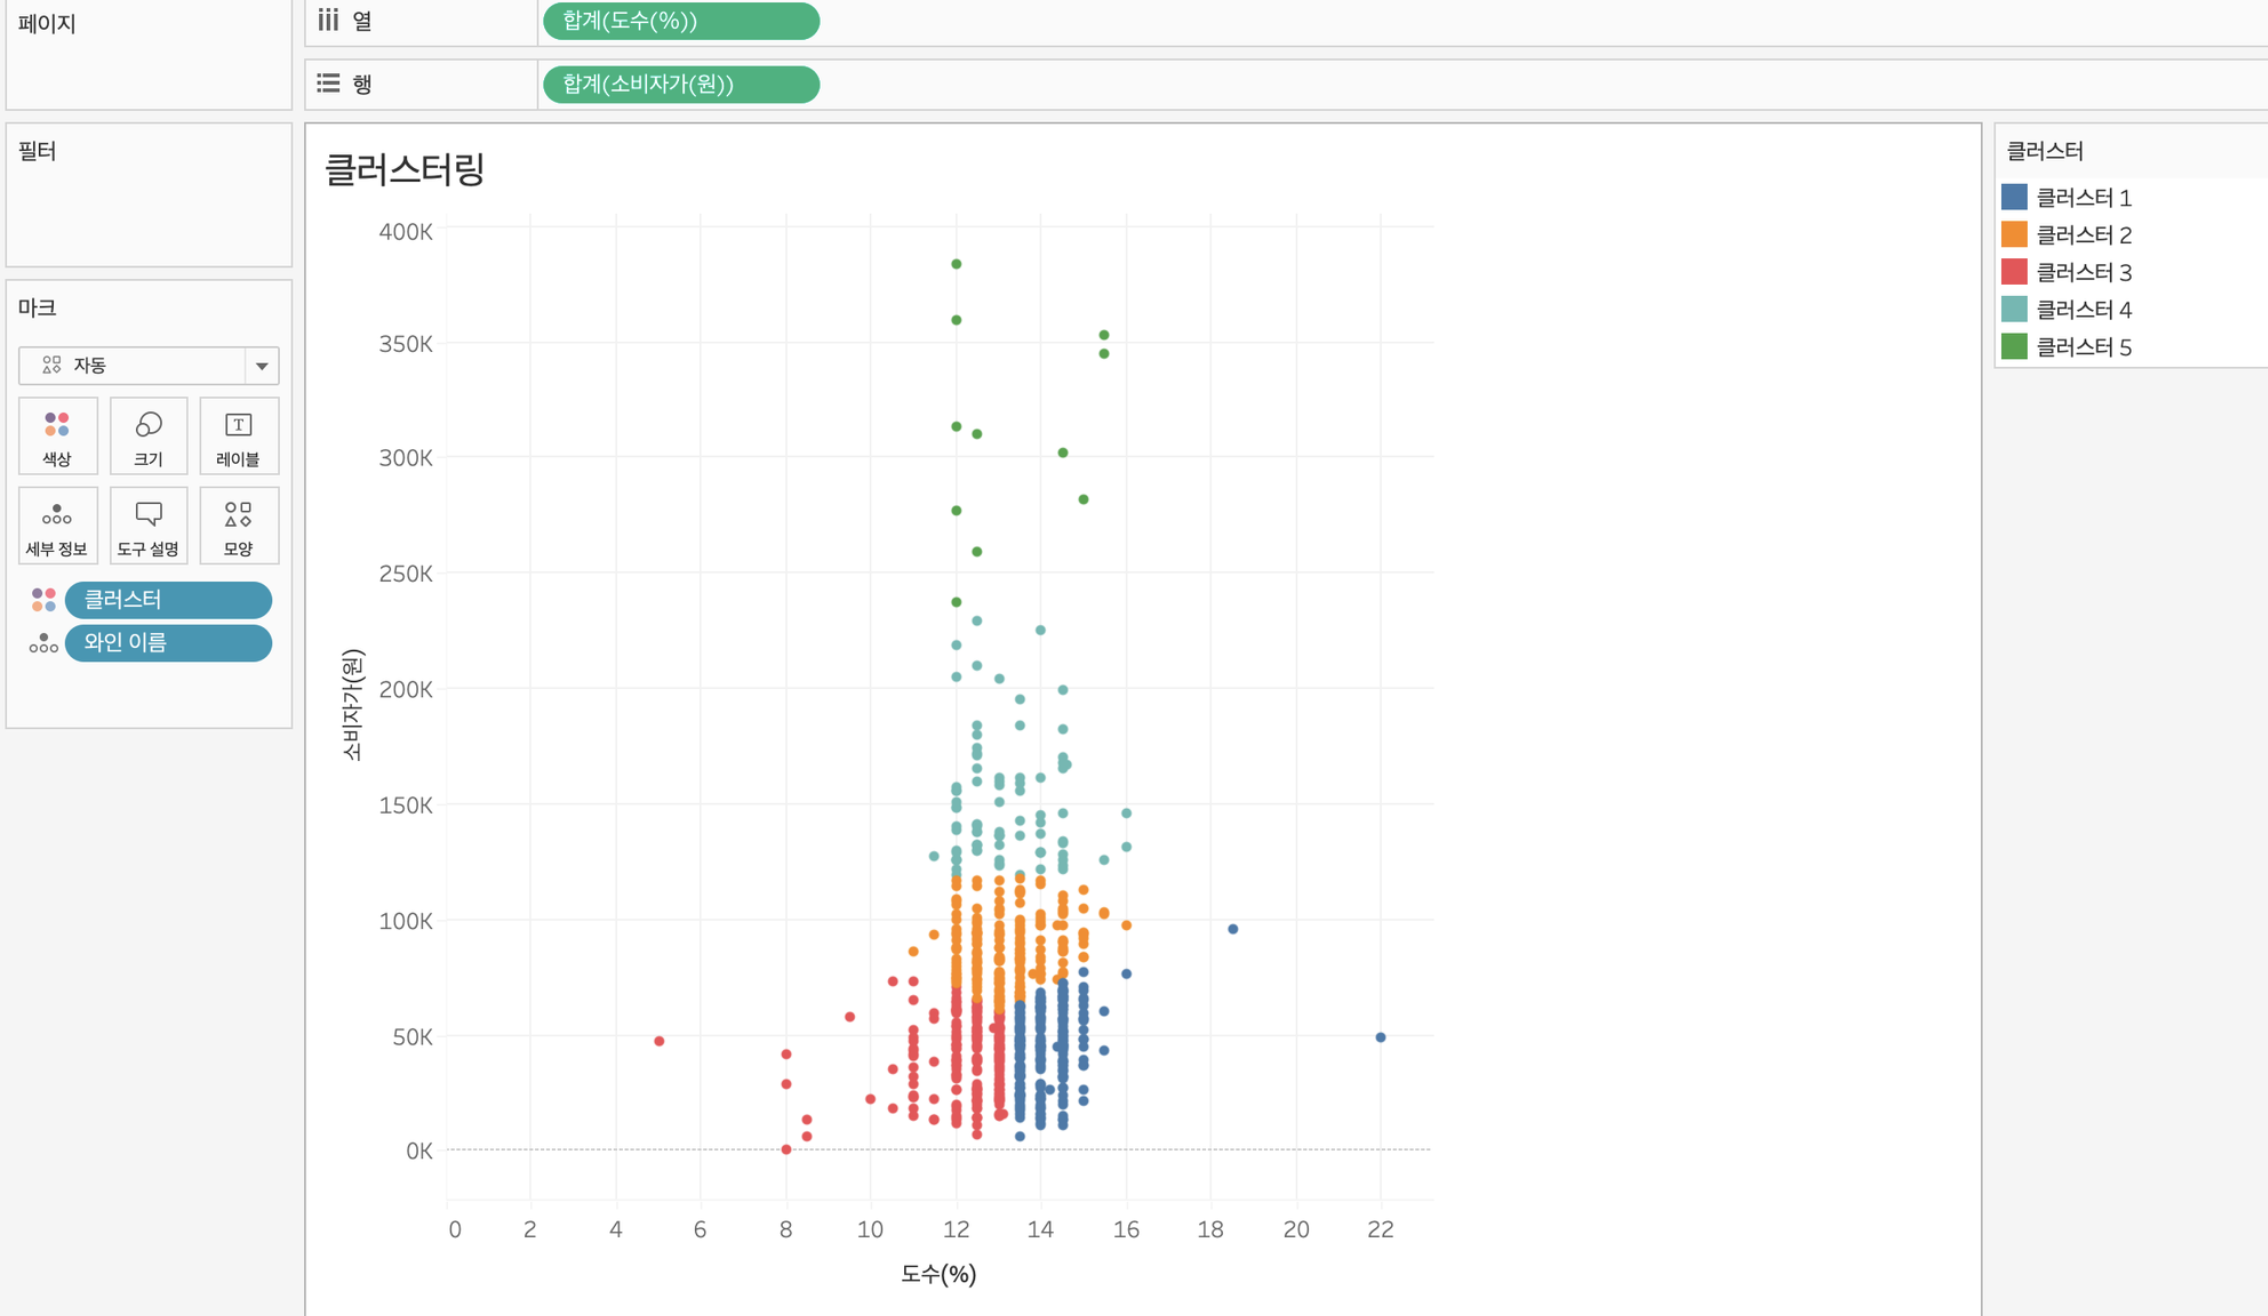Screen dimensions: 2268x1316
Task: Select 클러스터 1 blue legend swatch
Action: coord(2014,197)
